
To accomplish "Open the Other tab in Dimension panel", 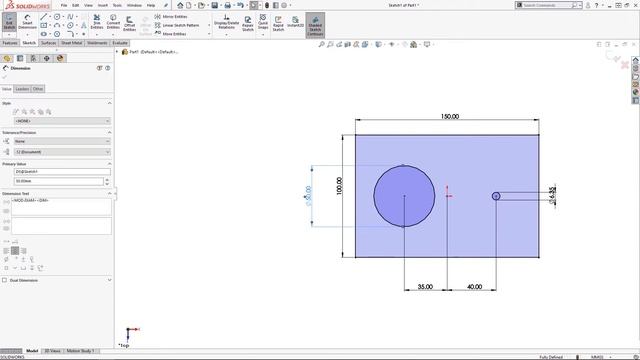I will (38, 89).
